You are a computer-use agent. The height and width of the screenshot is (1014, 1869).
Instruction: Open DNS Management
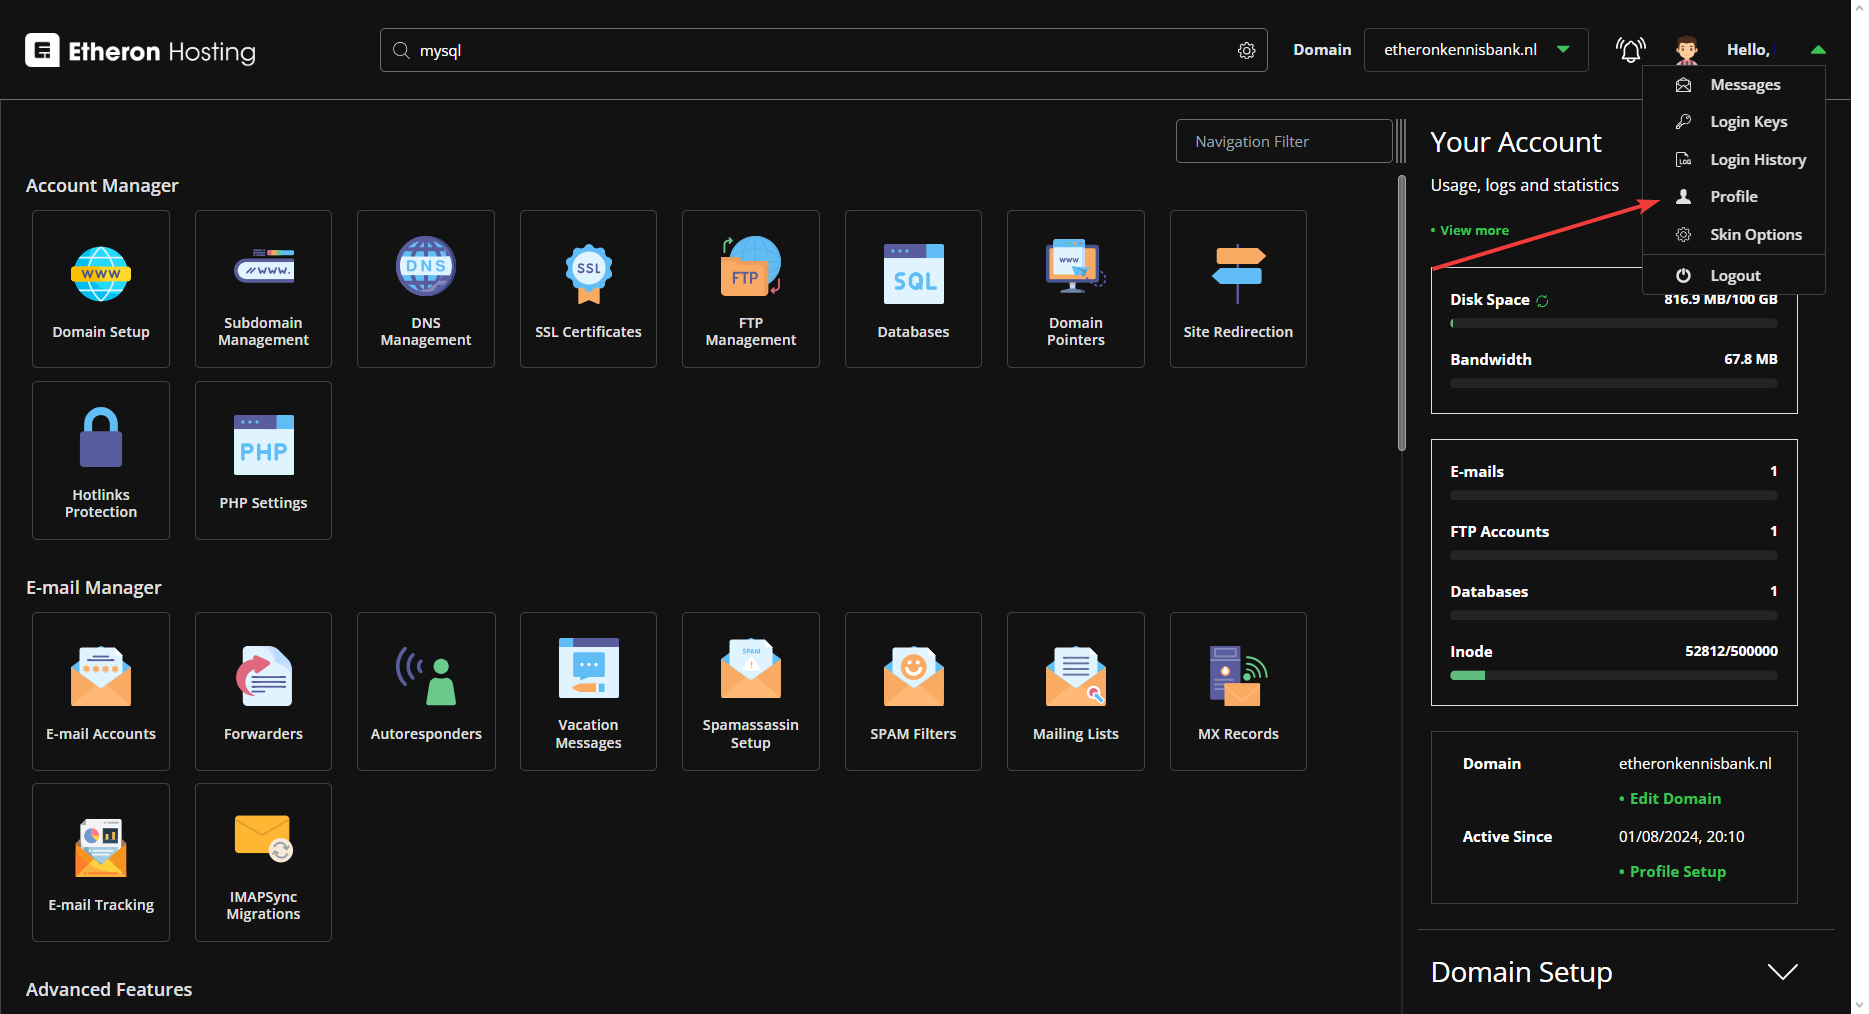click(425, 288)
